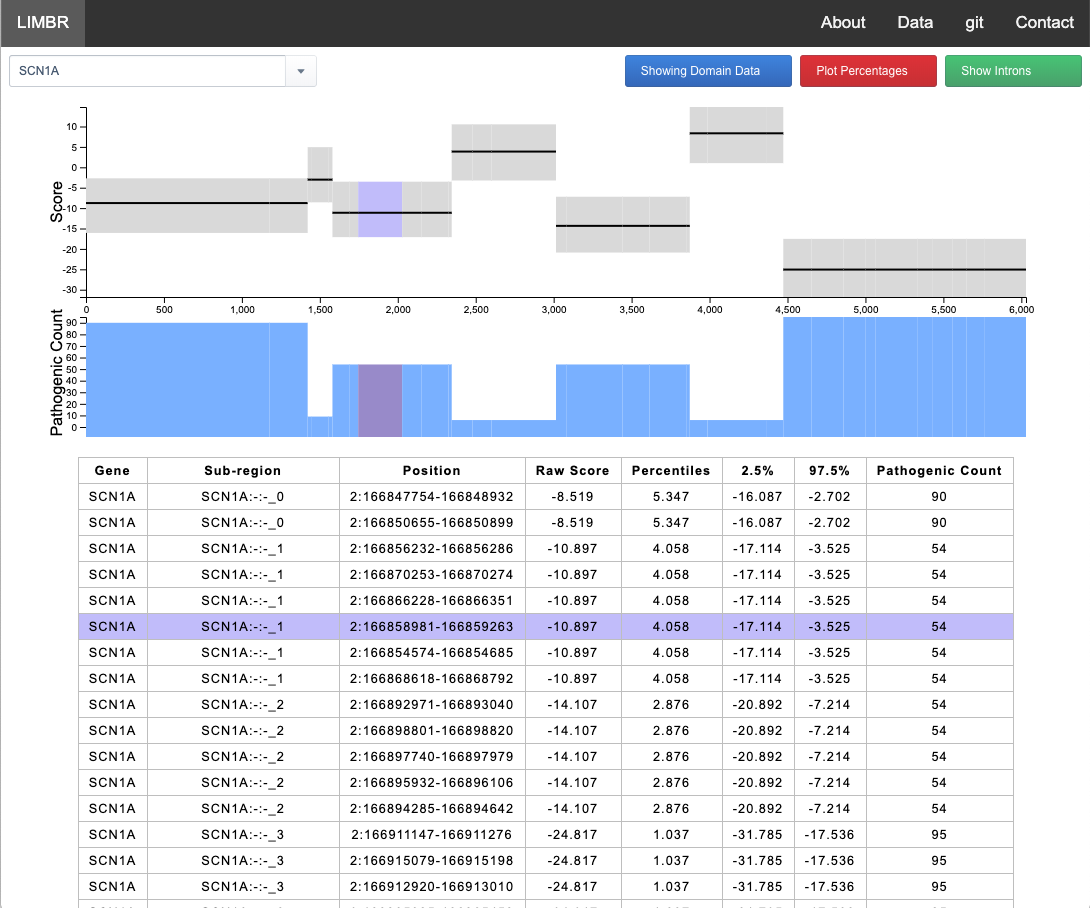Click the 2.5% column header
The height and width of the screenshot is (908, 1090).
click(758, 471)
